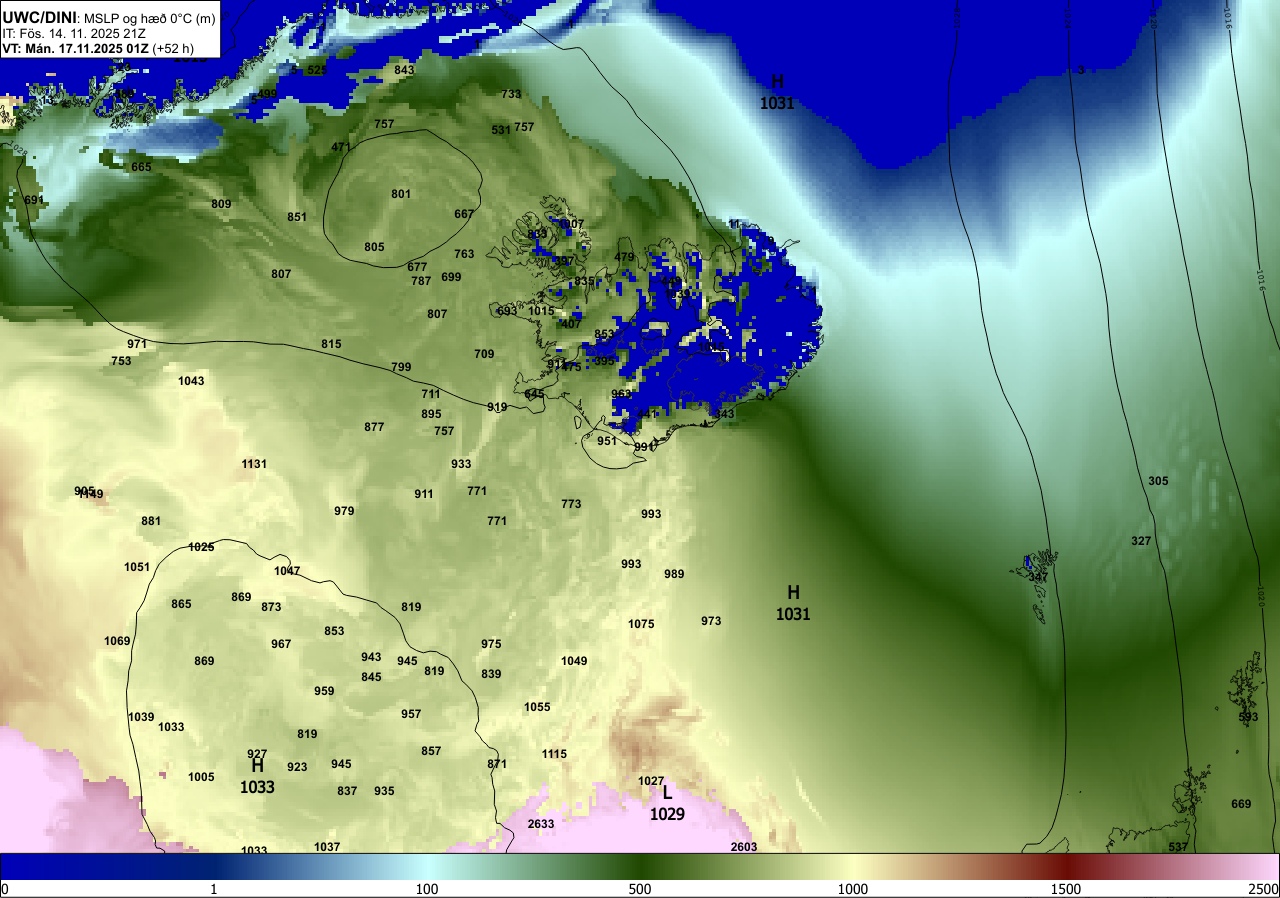
Task: Select the 967 height value
Action: coord(281,644)
